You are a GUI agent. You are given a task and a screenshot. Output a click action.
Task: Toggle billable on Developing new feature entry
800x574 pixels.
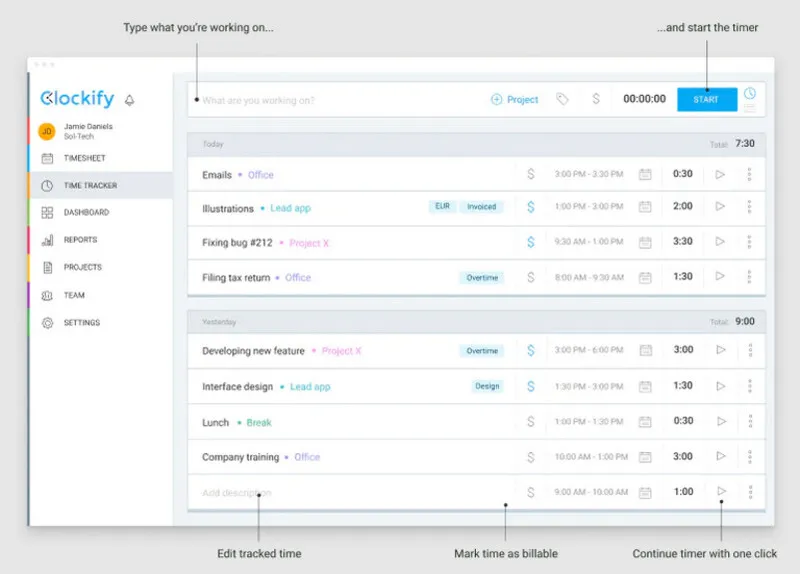click(531, 350)
